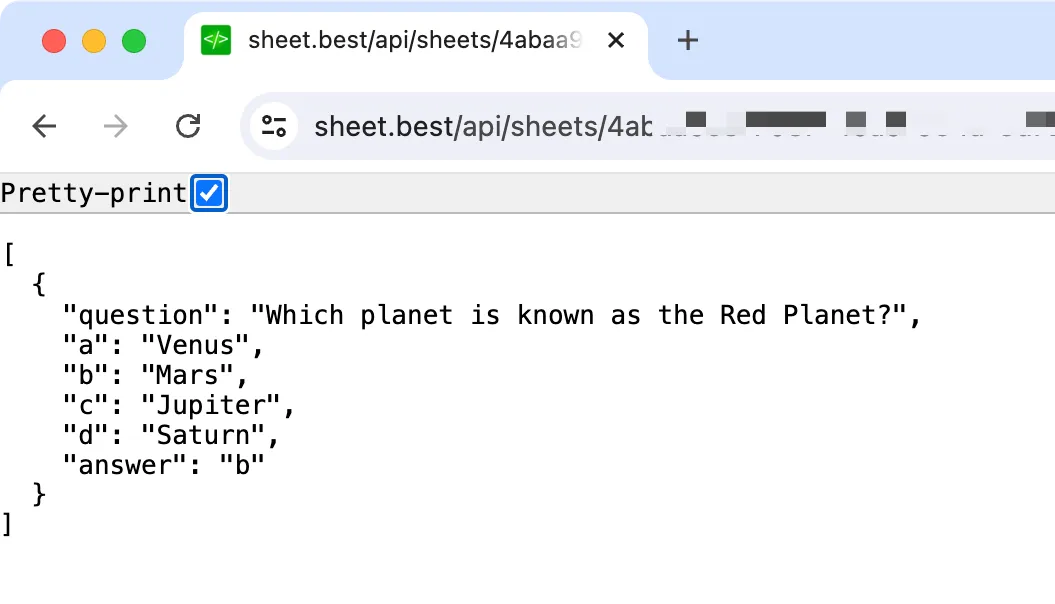Image resolution: width=1055 pixels, height=604 pixels.
Task: Close the sheet.best tab
Action: 616,41
